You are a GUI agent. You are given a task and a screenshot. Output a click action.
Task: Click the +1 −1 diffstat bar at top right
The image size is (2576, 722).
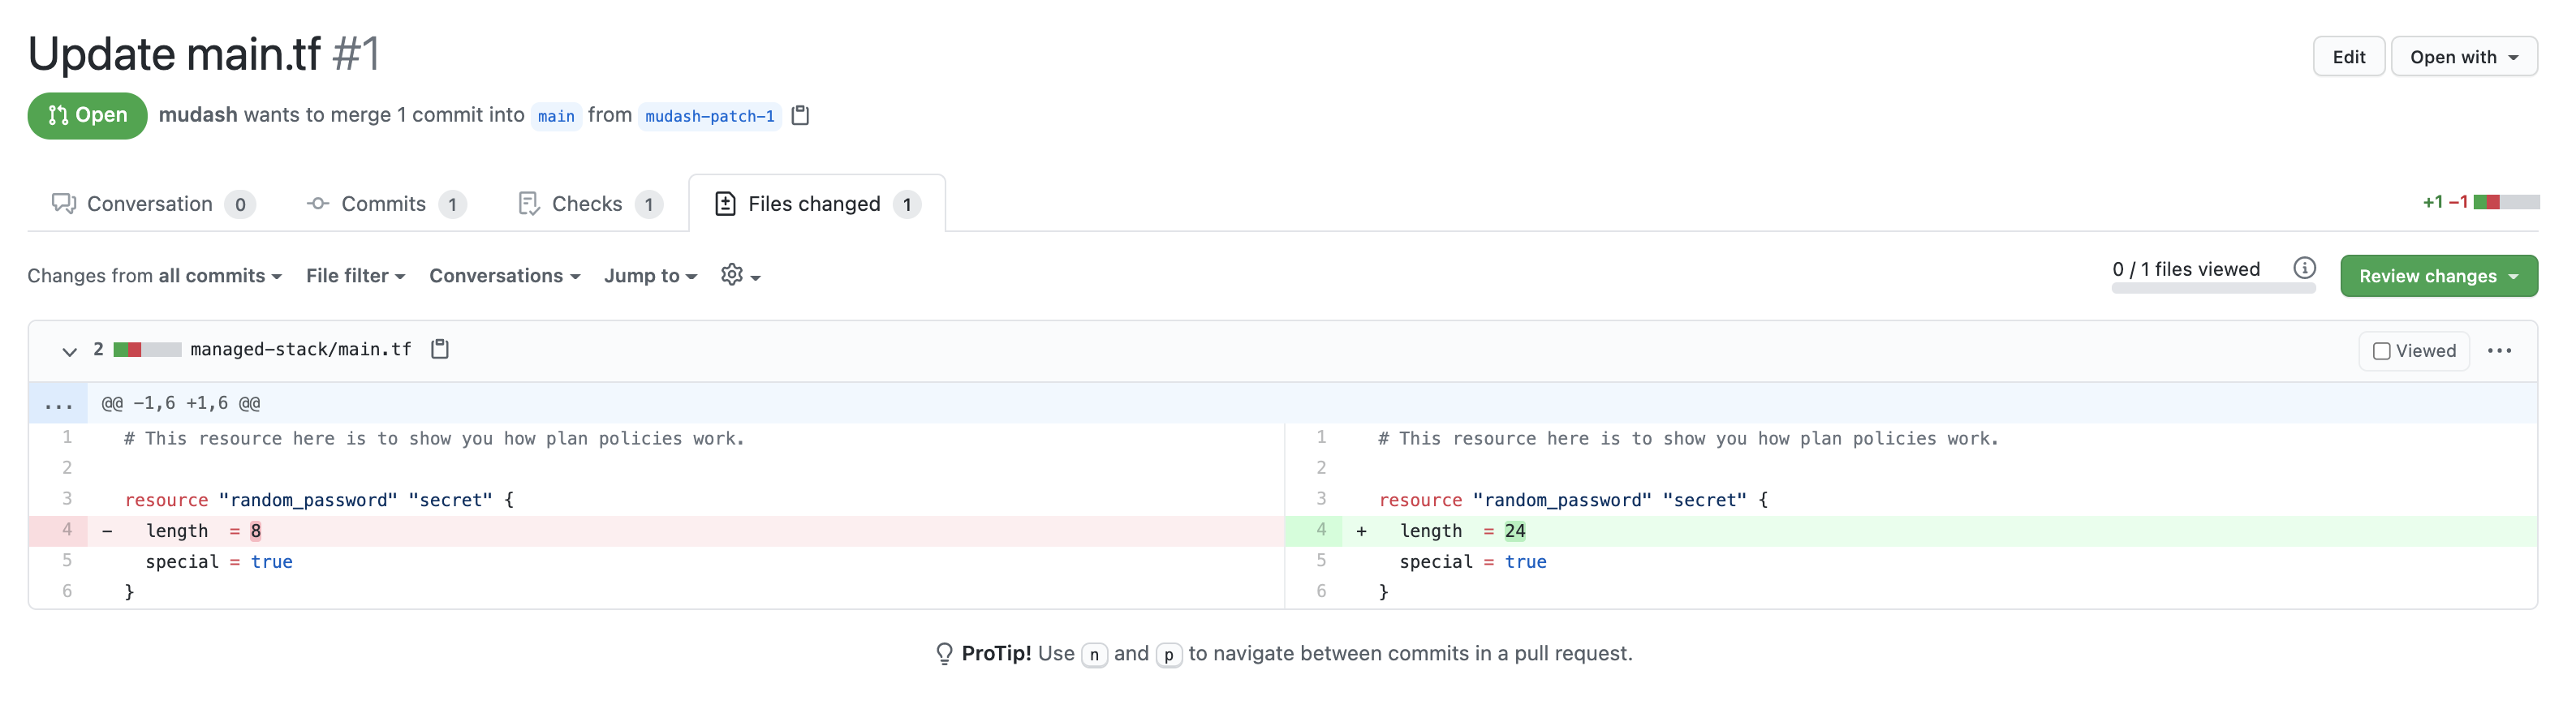click(2480, 202)
